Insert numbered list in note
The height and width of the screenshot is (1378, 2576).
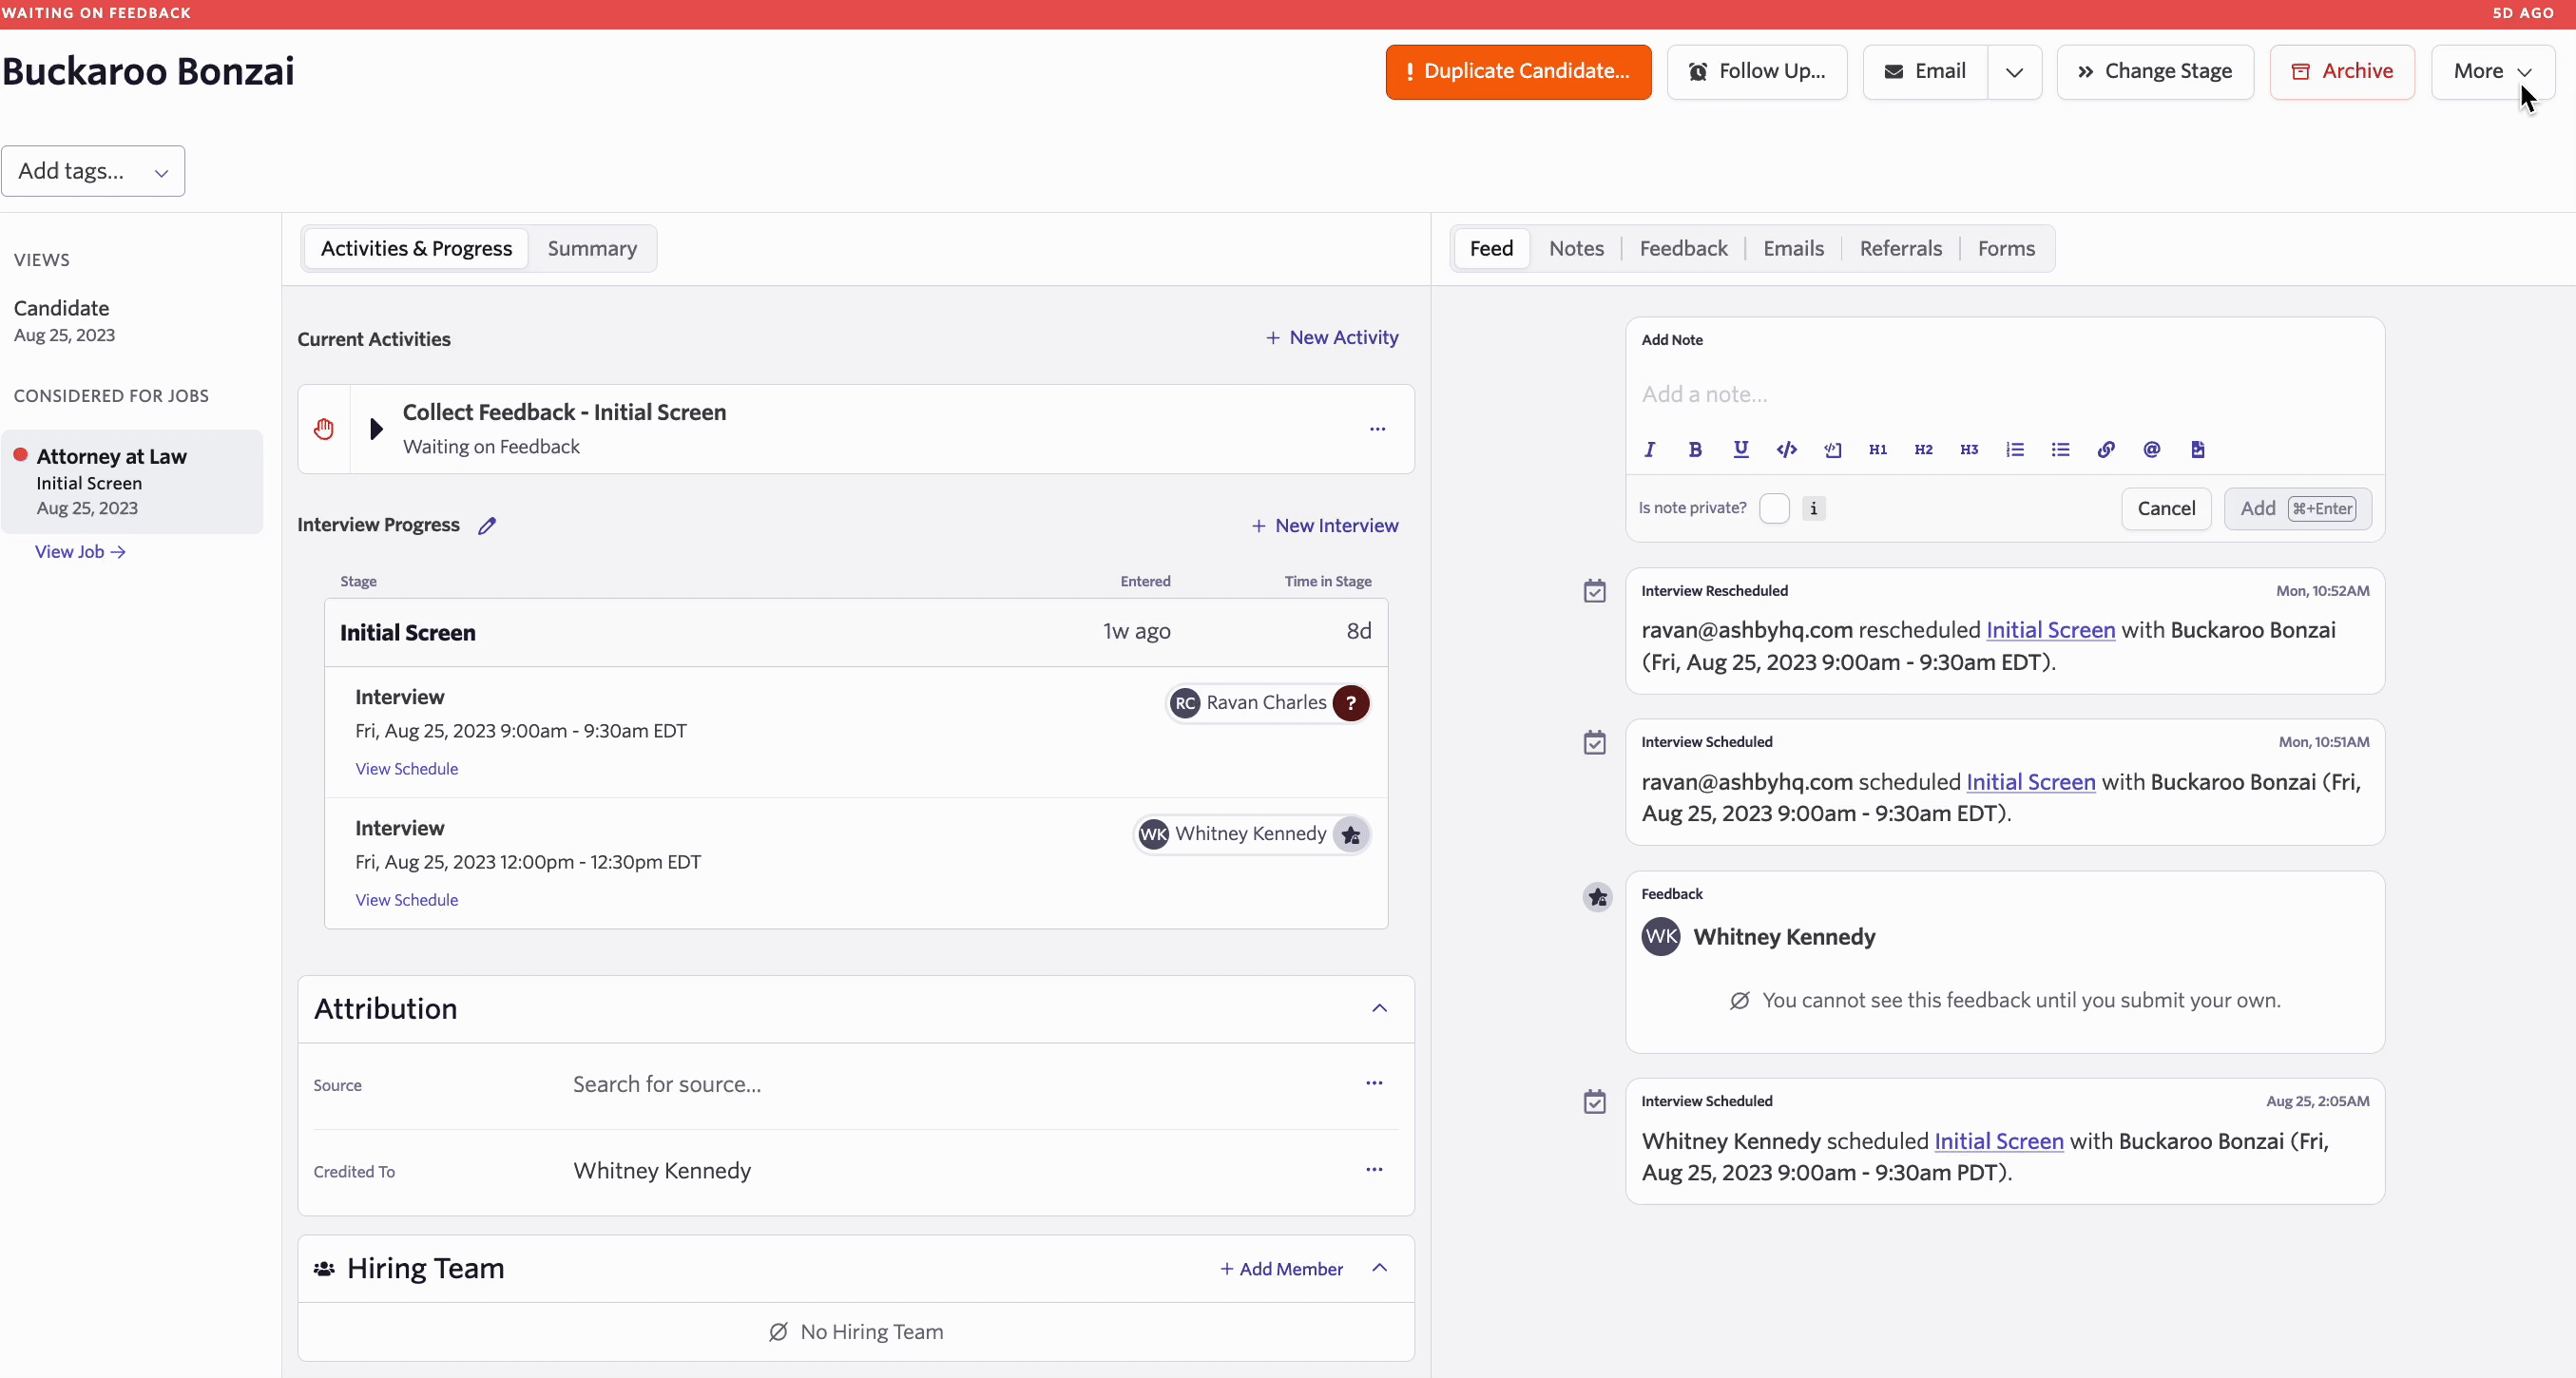point(2015,449)
